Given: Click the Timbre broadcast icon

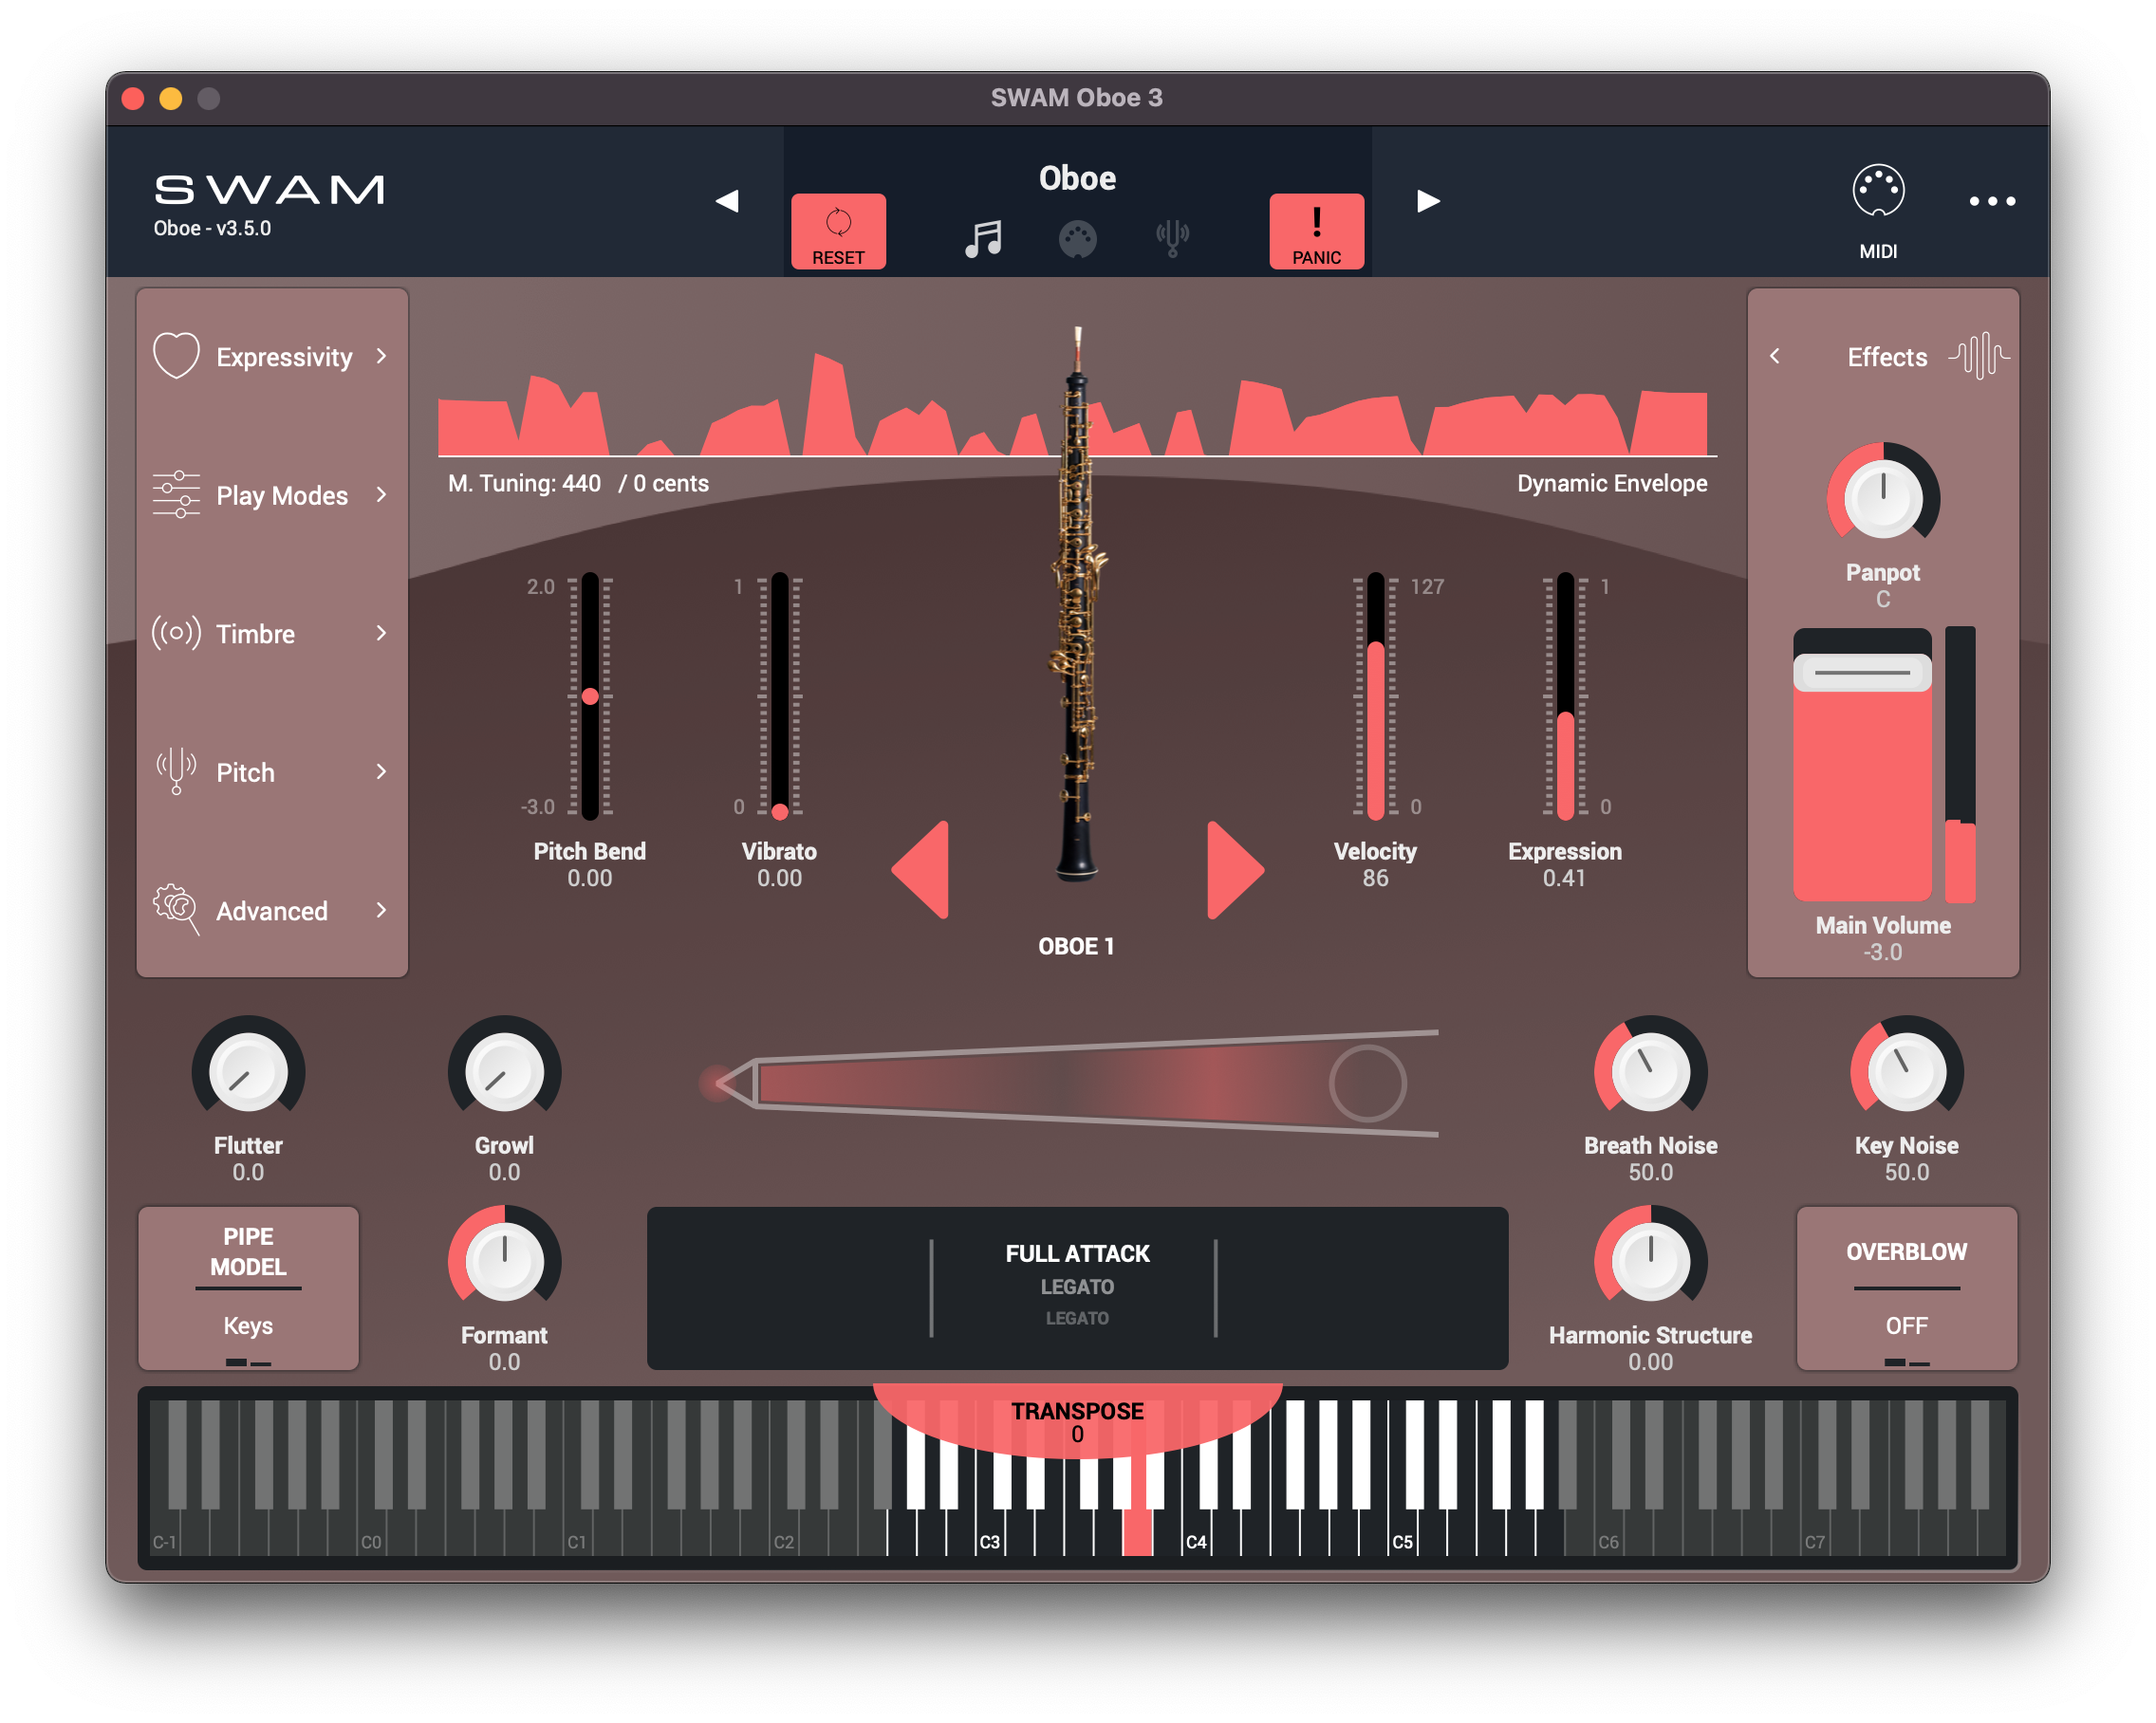Looking at the screenshot, I should 176,633.
